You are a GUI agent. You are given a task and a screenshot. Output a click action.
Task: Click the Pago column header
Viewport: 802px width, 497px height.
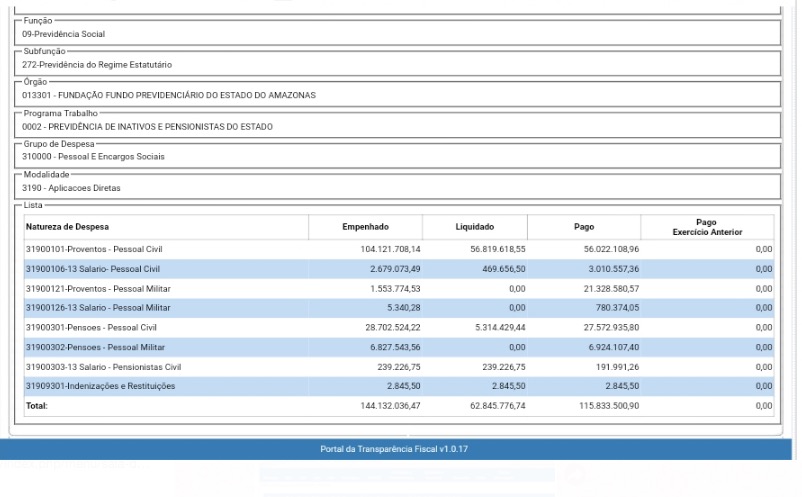tap(583, 227)
